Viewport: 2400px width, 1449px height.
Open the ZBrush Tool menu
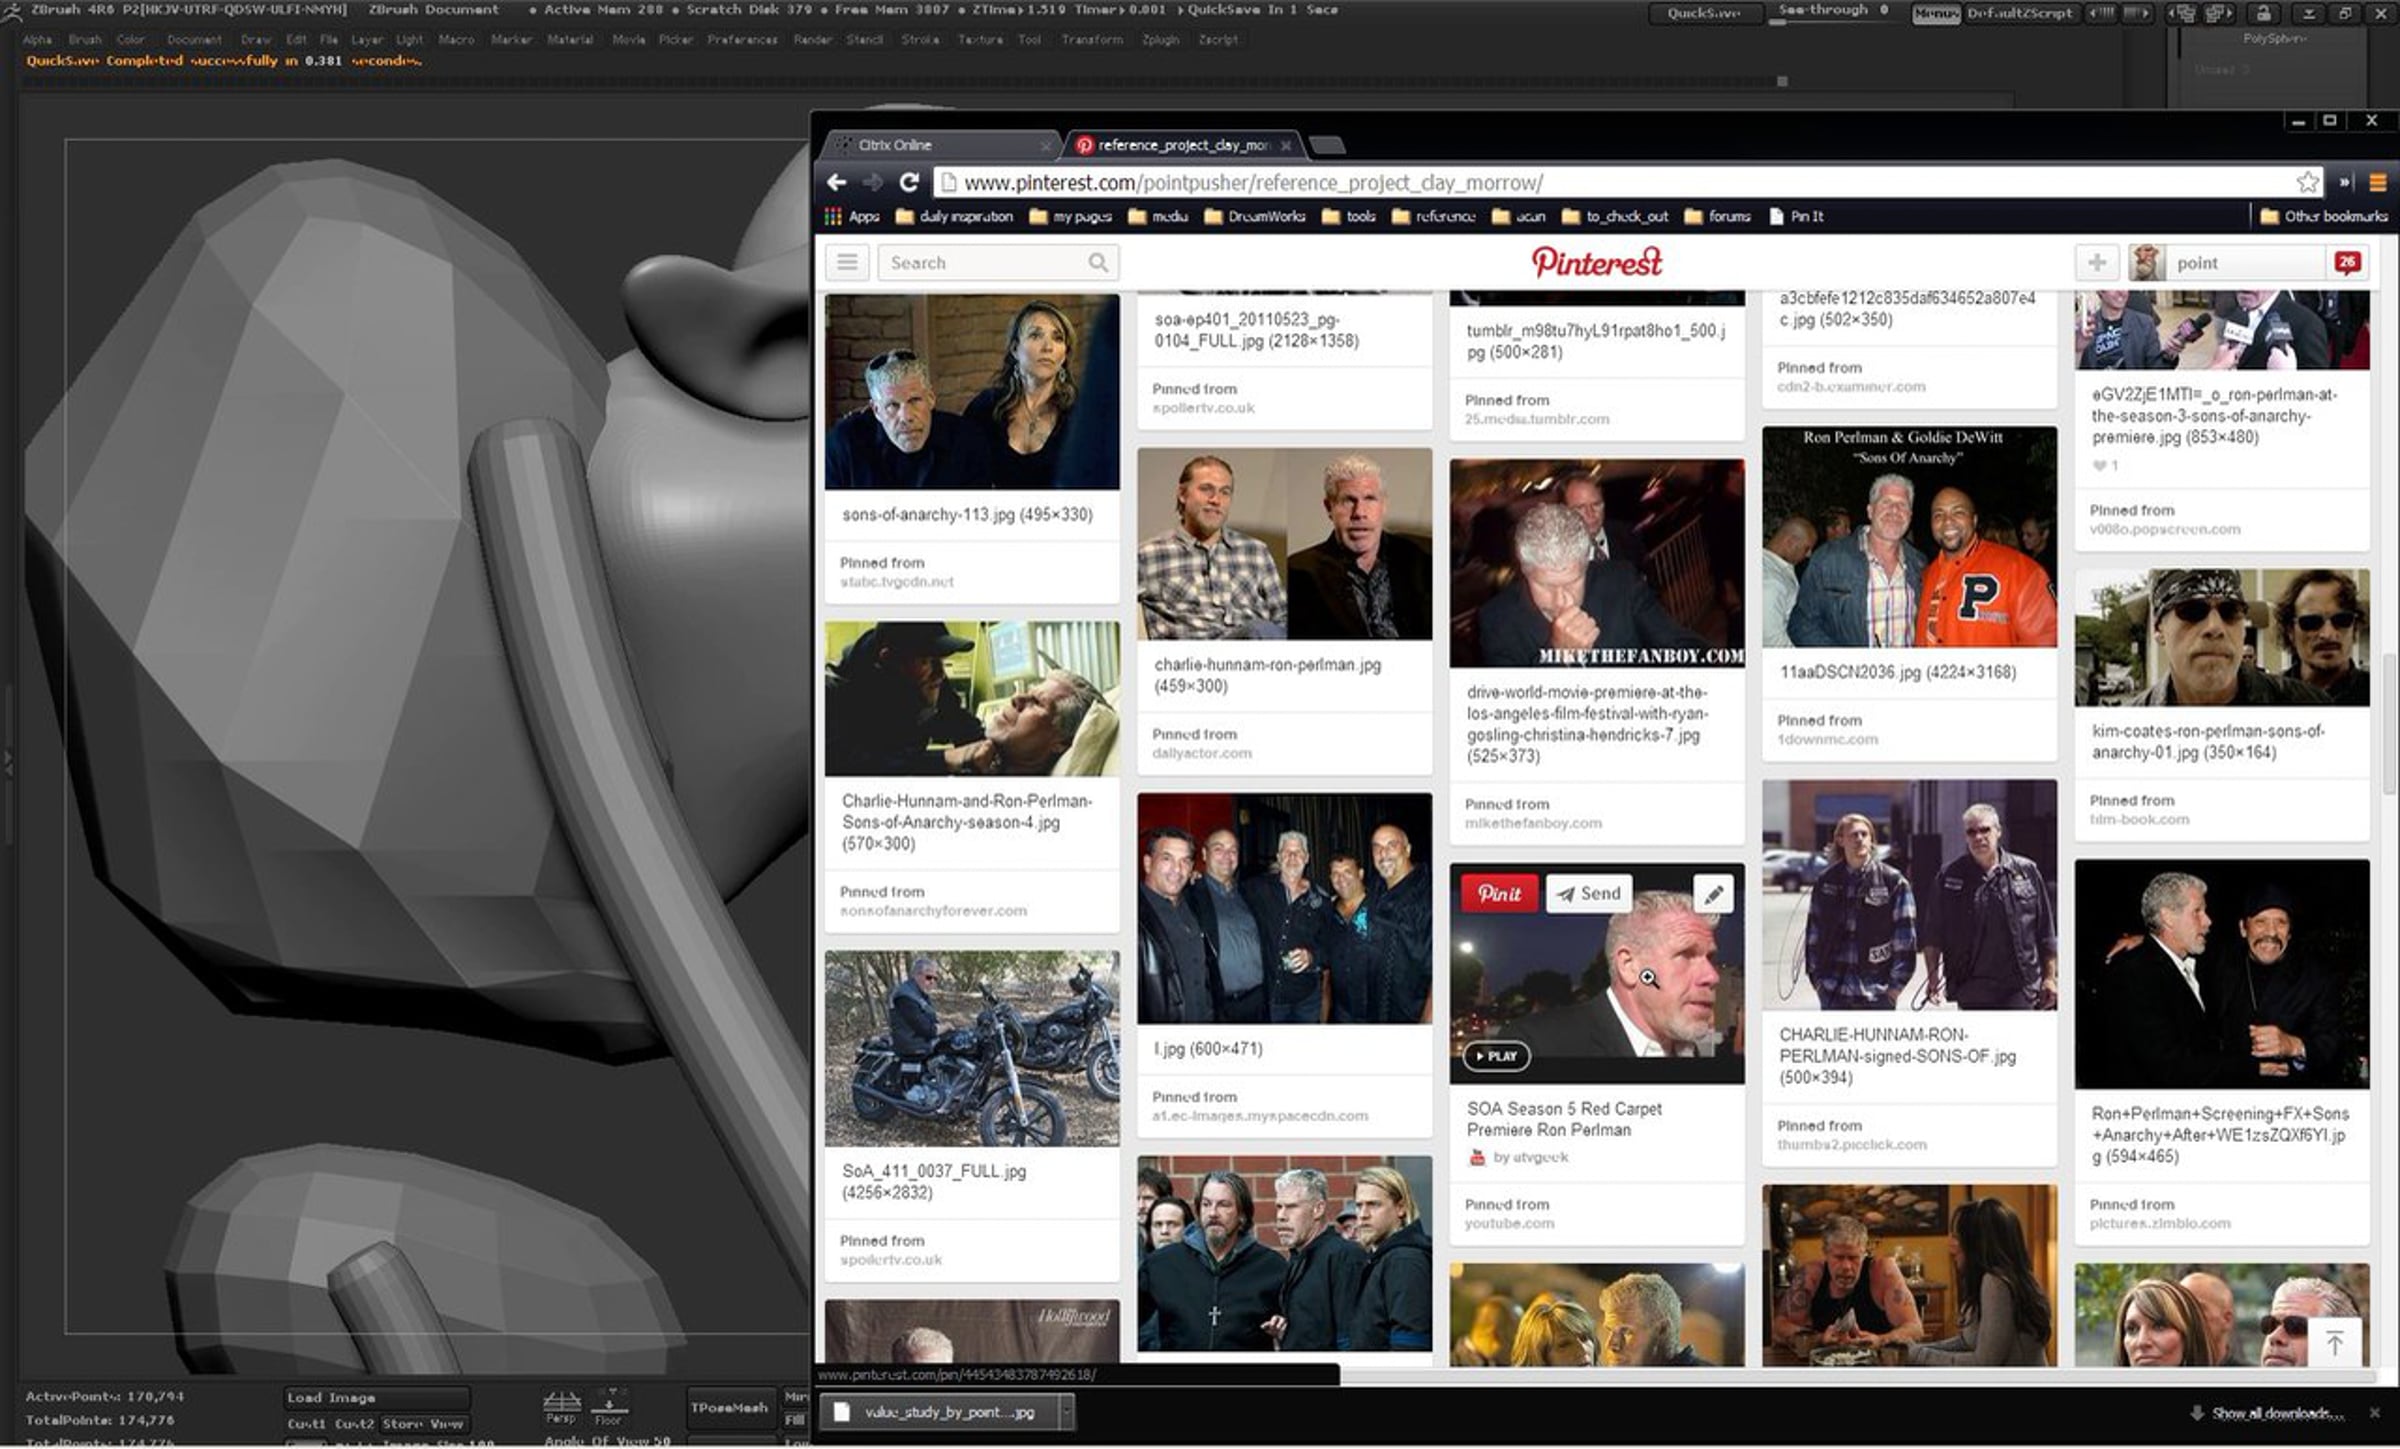click(1030, 40)
